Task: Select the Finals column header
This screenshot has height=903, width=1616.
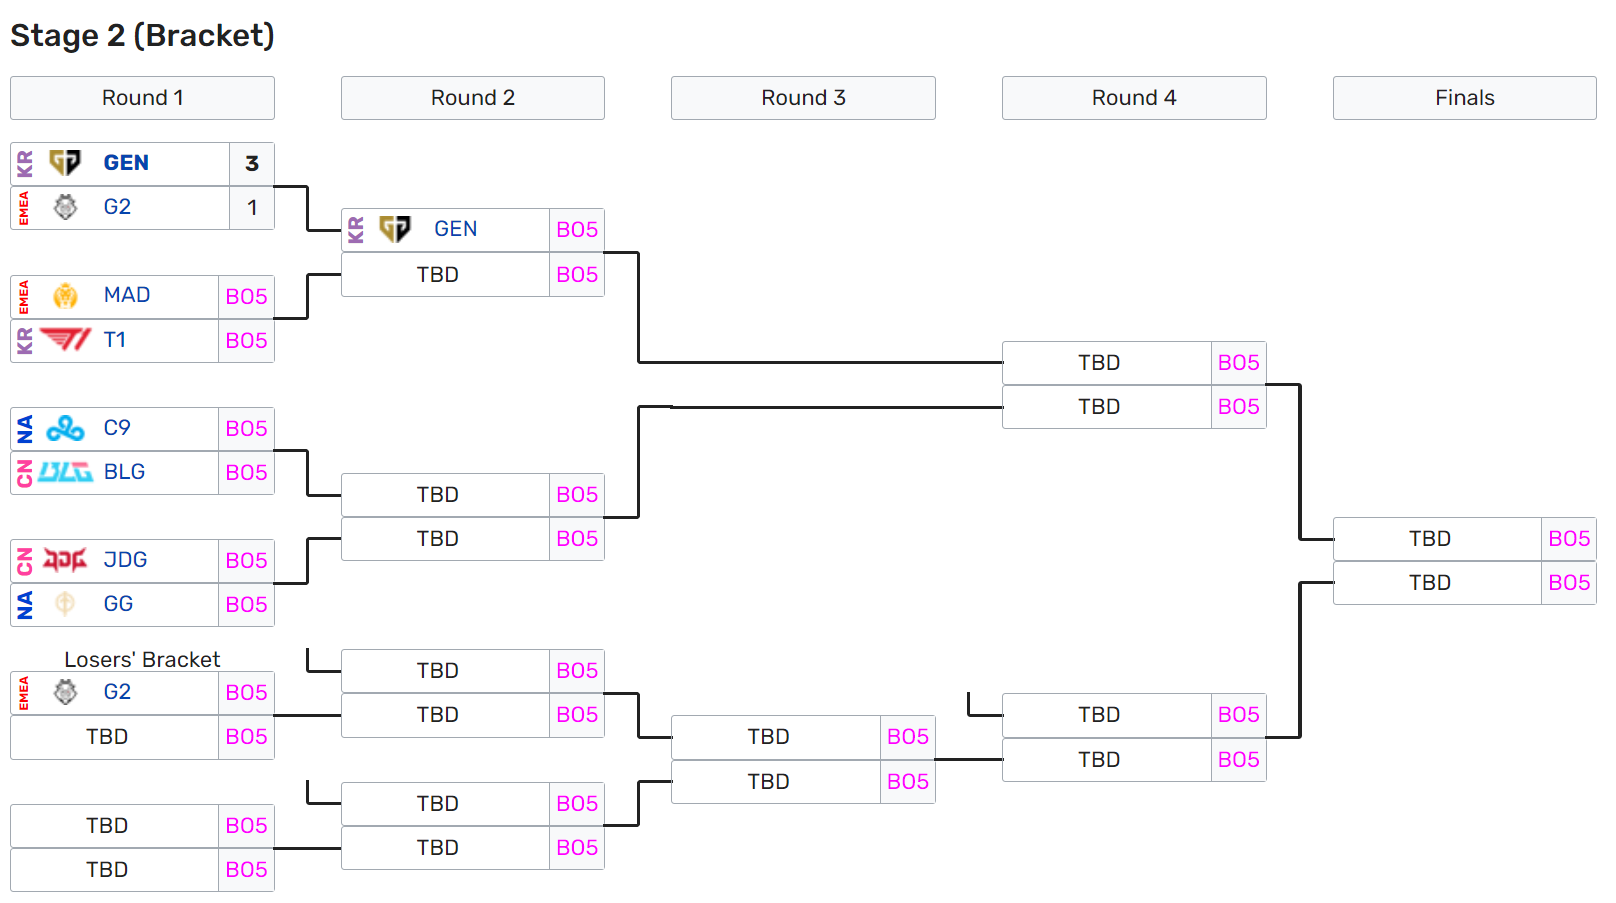Action: point(1464,98)
